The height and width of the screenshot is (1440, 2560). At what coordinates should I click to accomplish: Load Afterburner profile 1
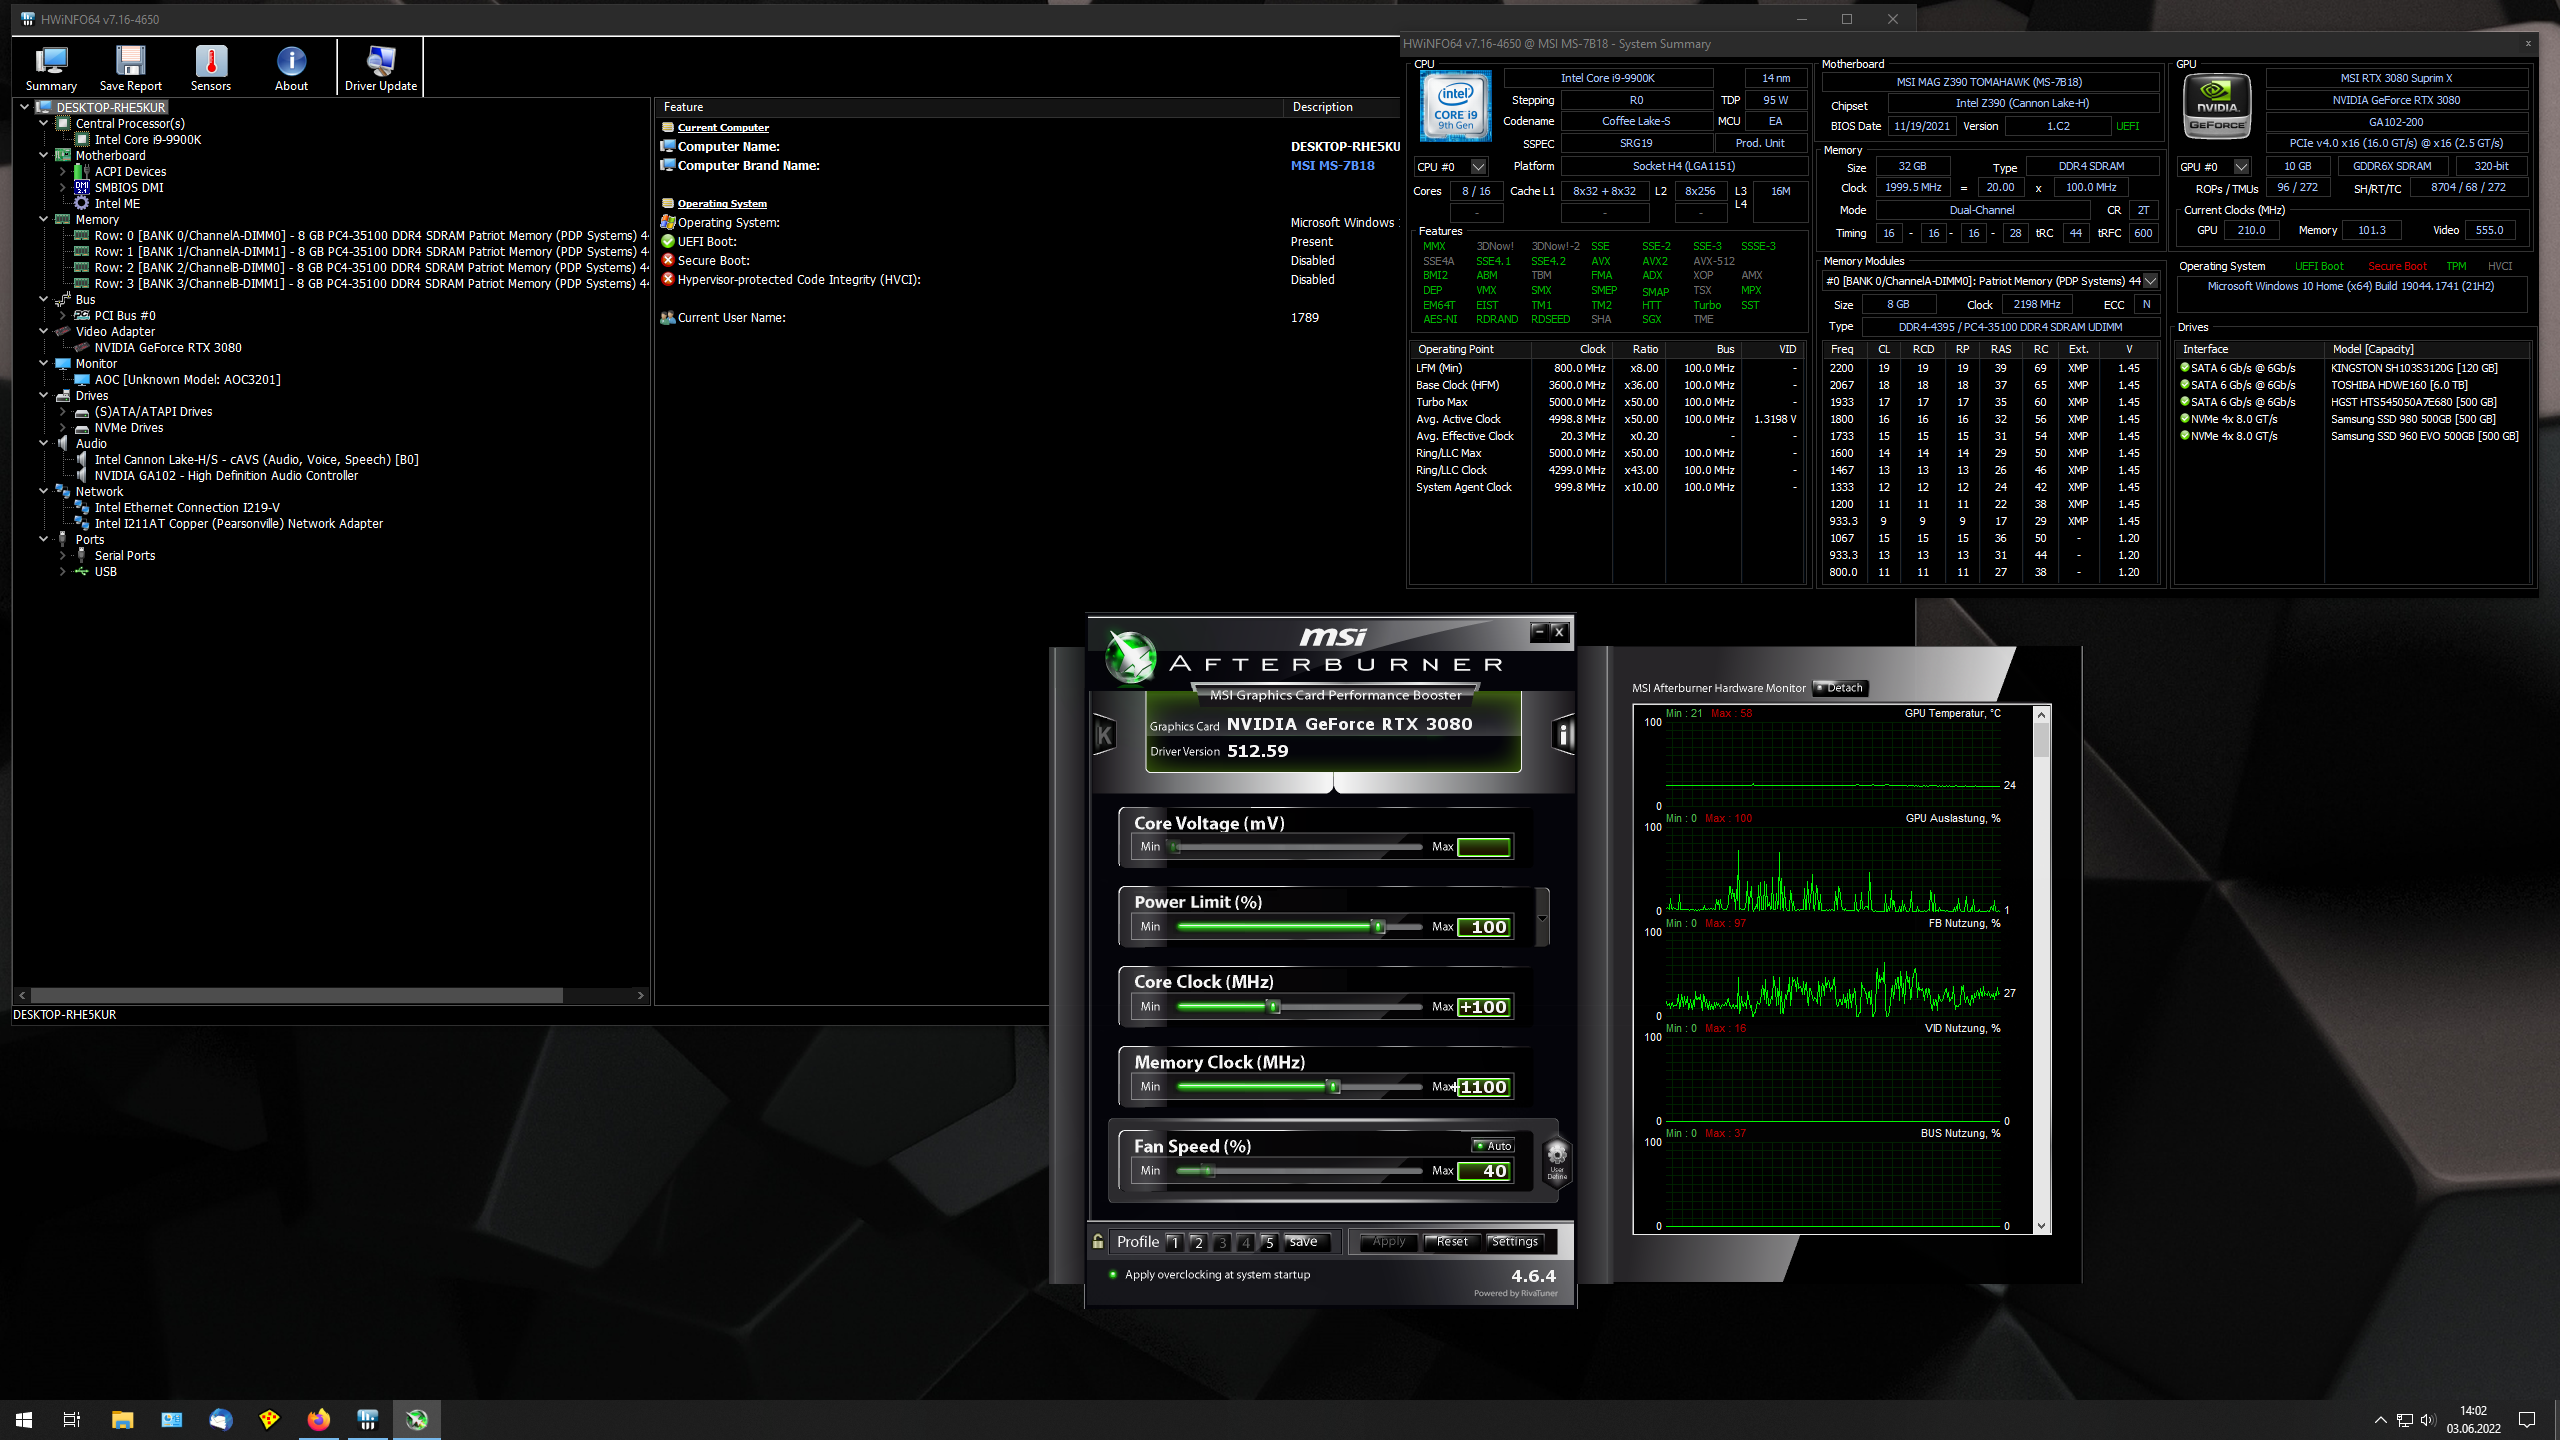point(1174,1242)
